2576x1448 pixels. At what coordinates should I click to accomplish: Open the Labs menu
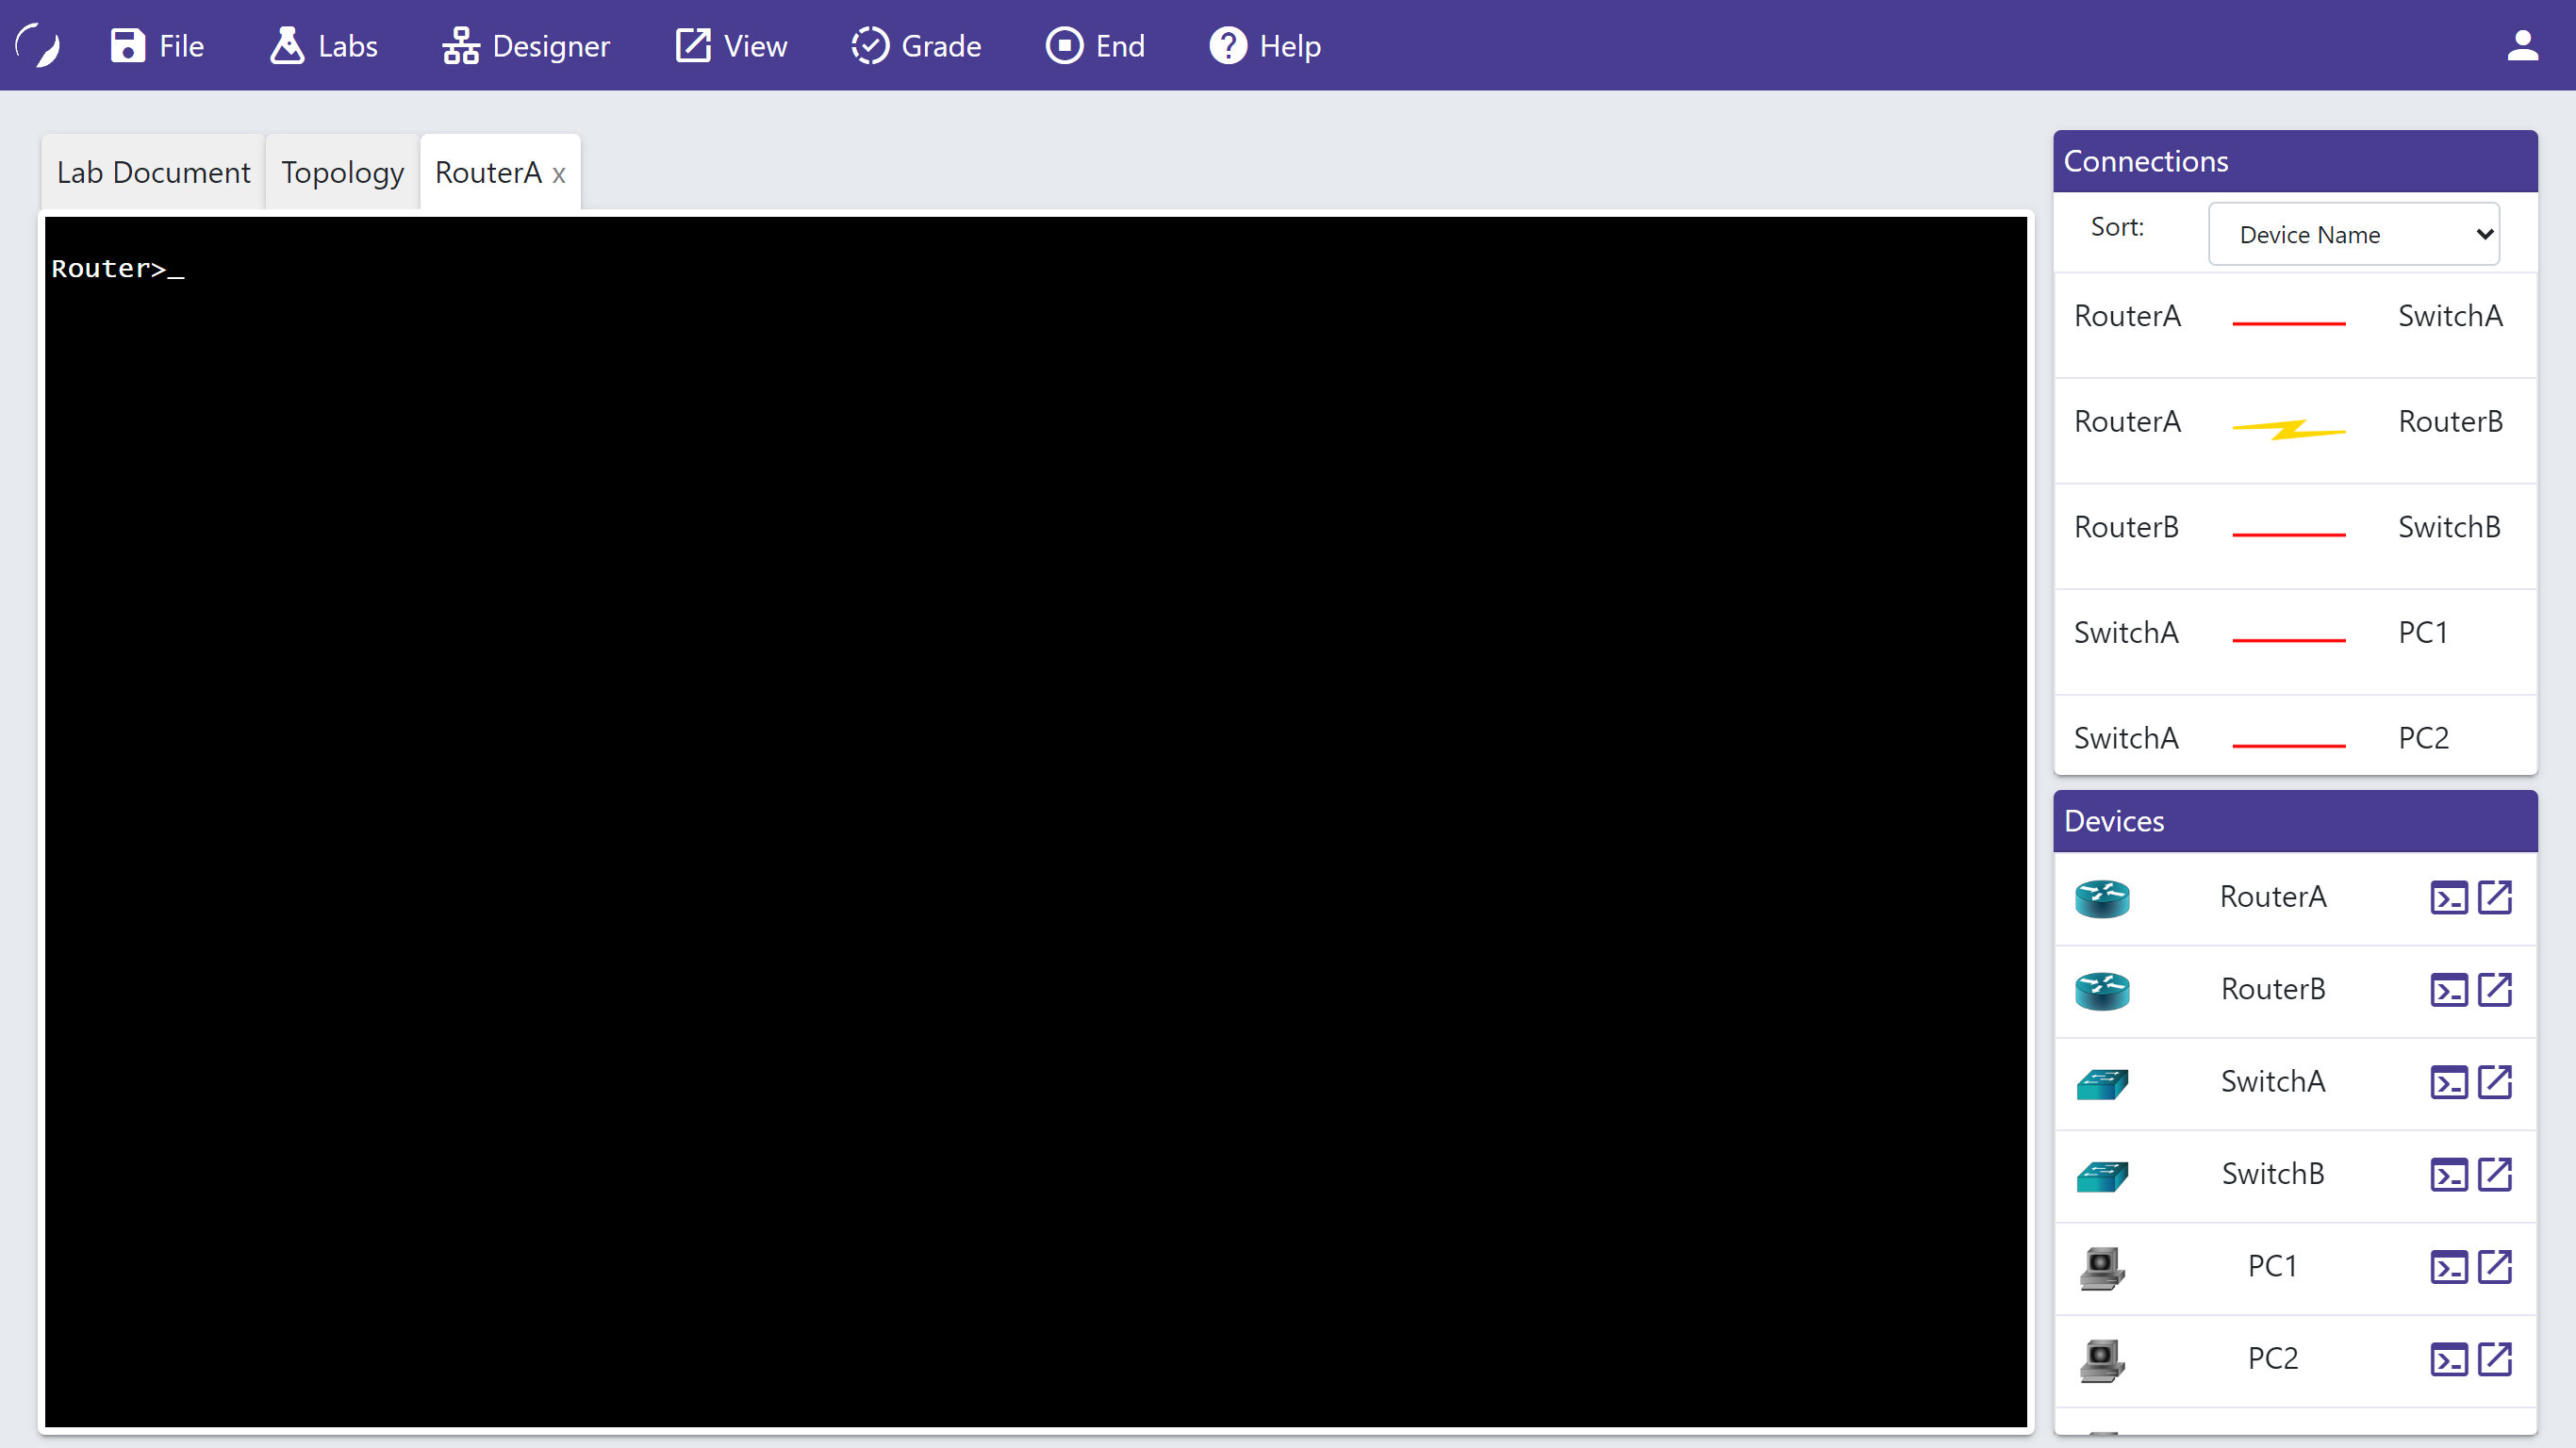pyautogui.click(x=323, y=46)
